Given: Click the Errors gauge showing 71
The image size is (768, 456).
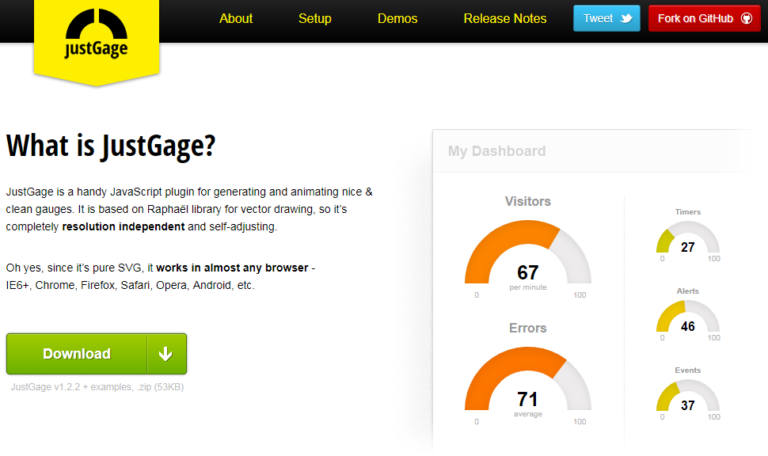Looking at the screenshot, I should point(528,386).
